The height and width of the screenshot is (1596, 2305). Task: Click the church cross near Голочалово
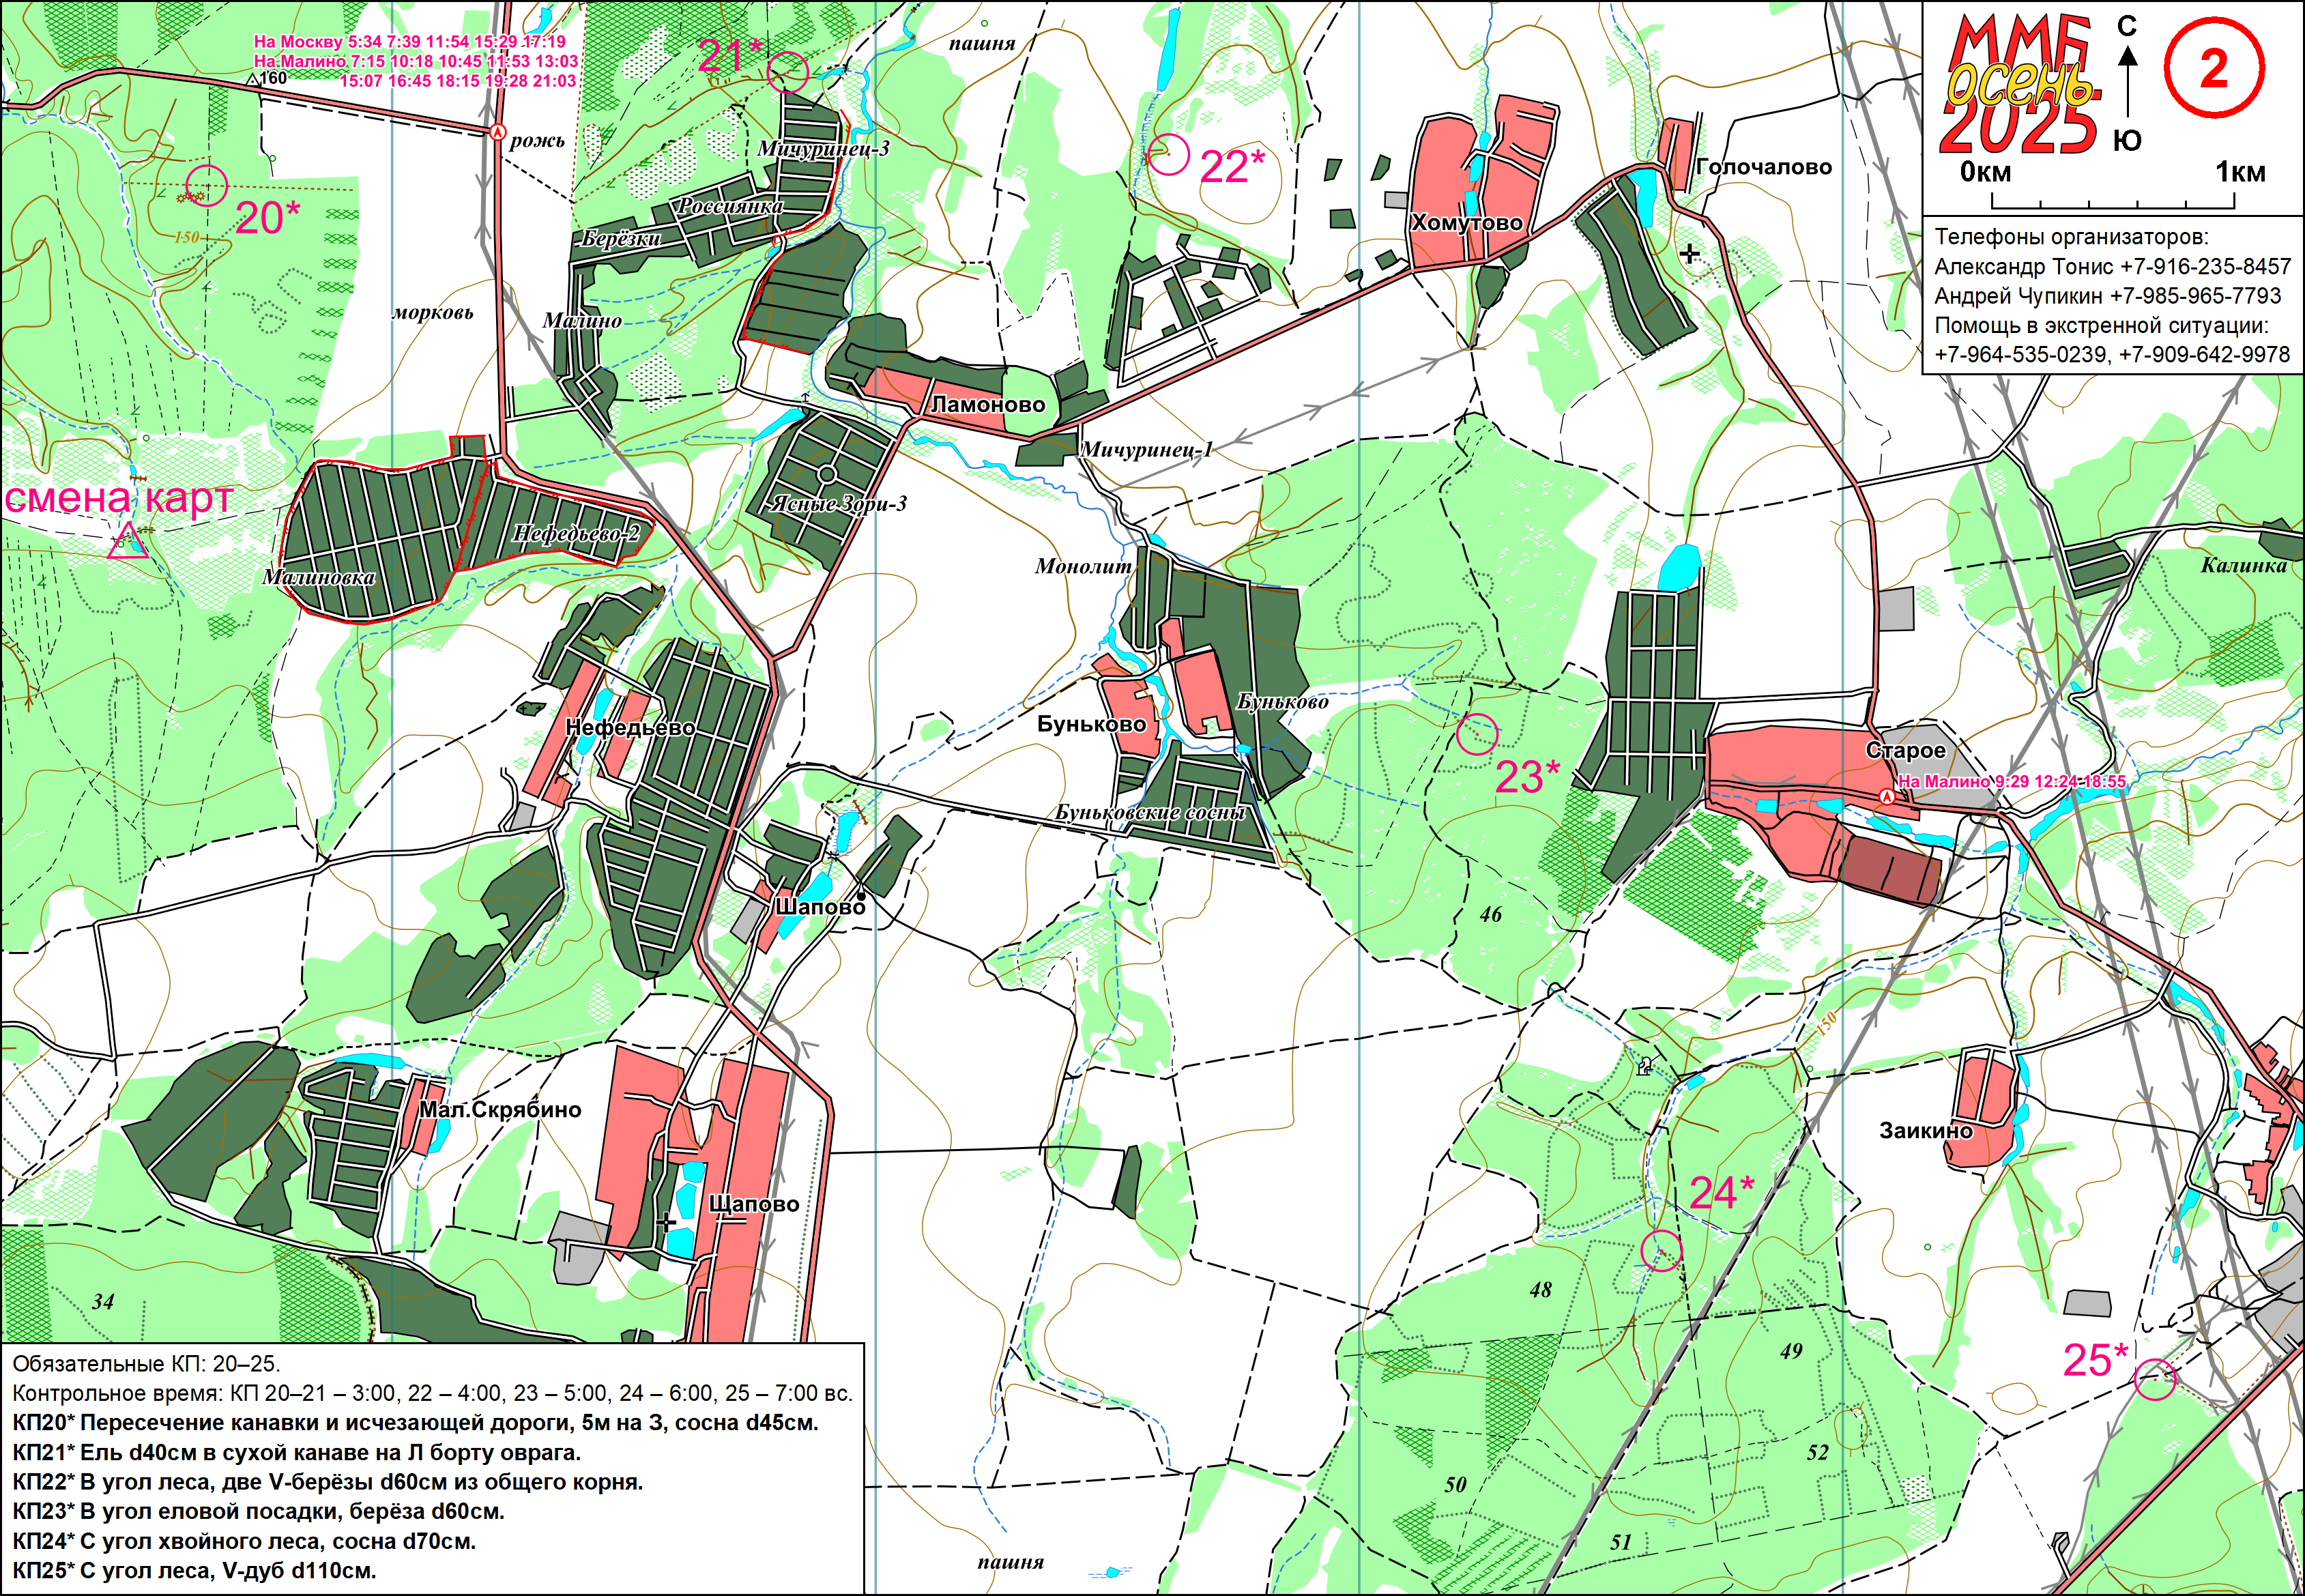(x=1689, y=254)
